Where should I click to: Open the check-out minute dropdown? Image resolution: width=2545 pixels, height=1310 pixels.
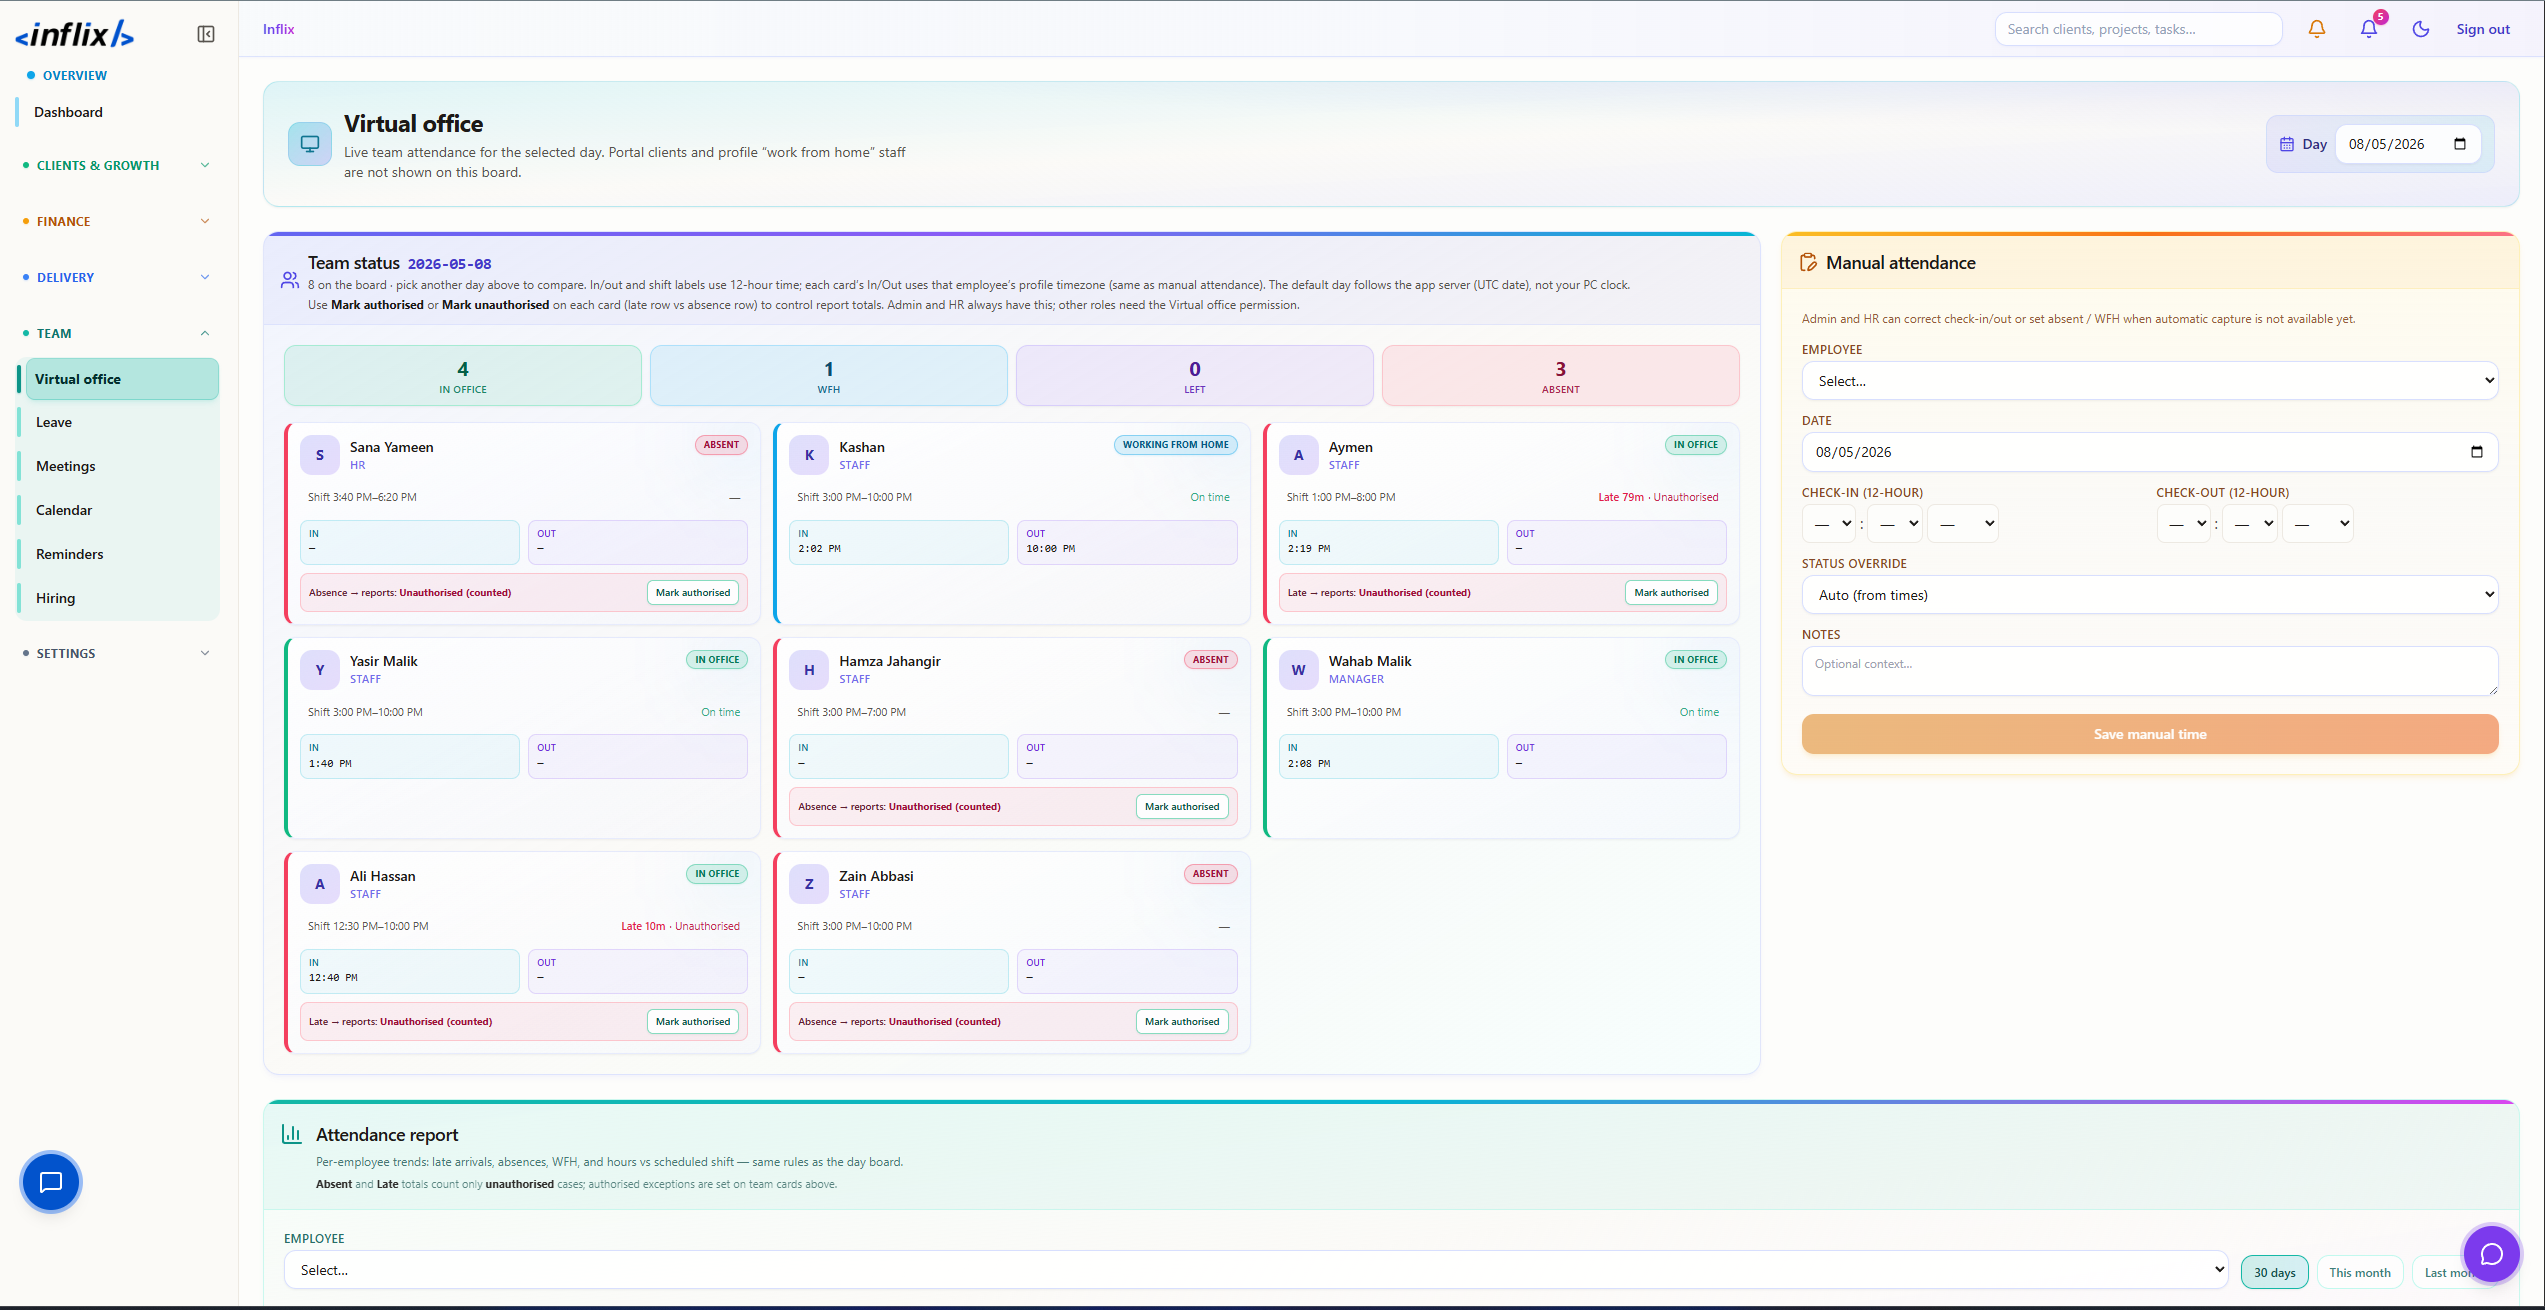[x=2250, y=523]
